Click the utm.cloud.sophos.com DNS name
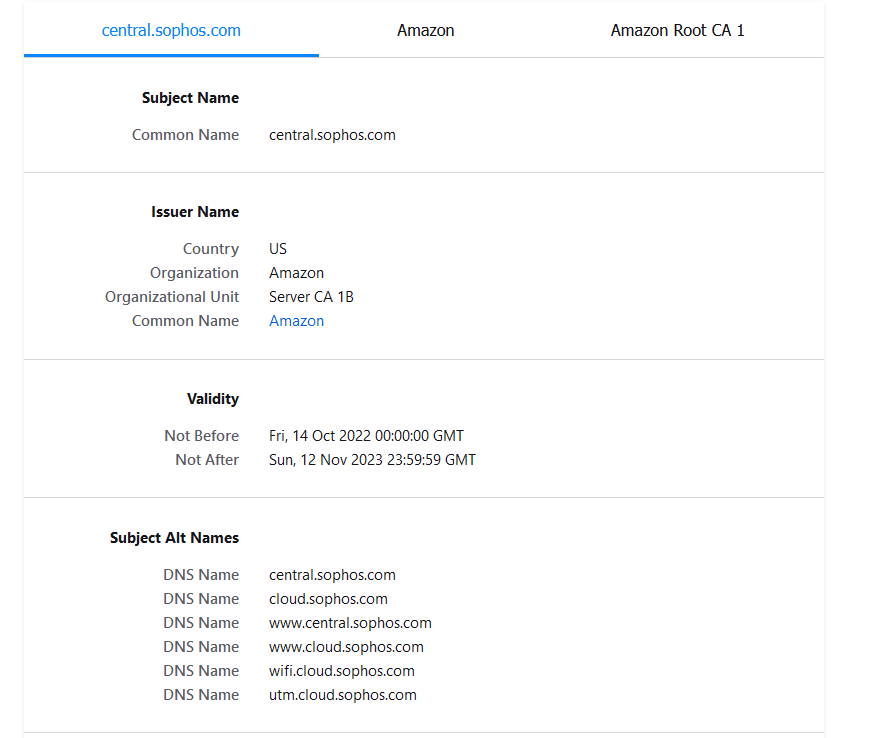This screenshot has height=738, width=885. point(343,695)
